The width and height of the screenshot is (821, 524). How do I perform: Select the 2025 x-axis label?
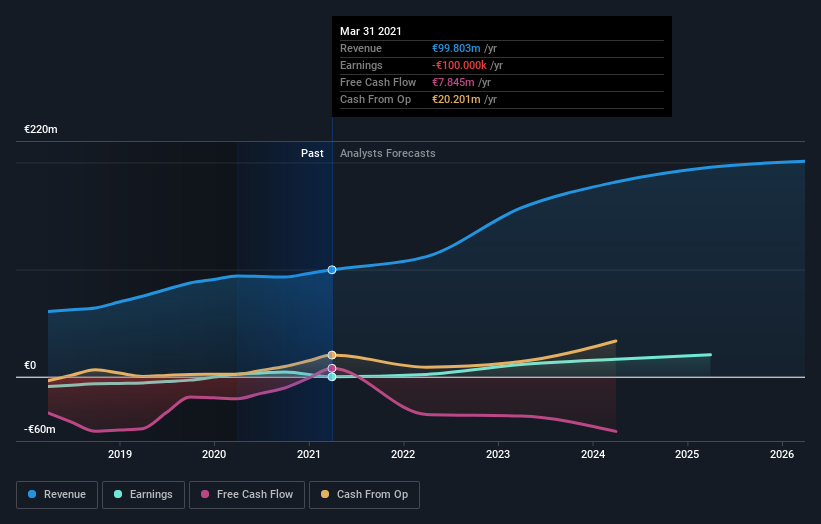(687, 454)
